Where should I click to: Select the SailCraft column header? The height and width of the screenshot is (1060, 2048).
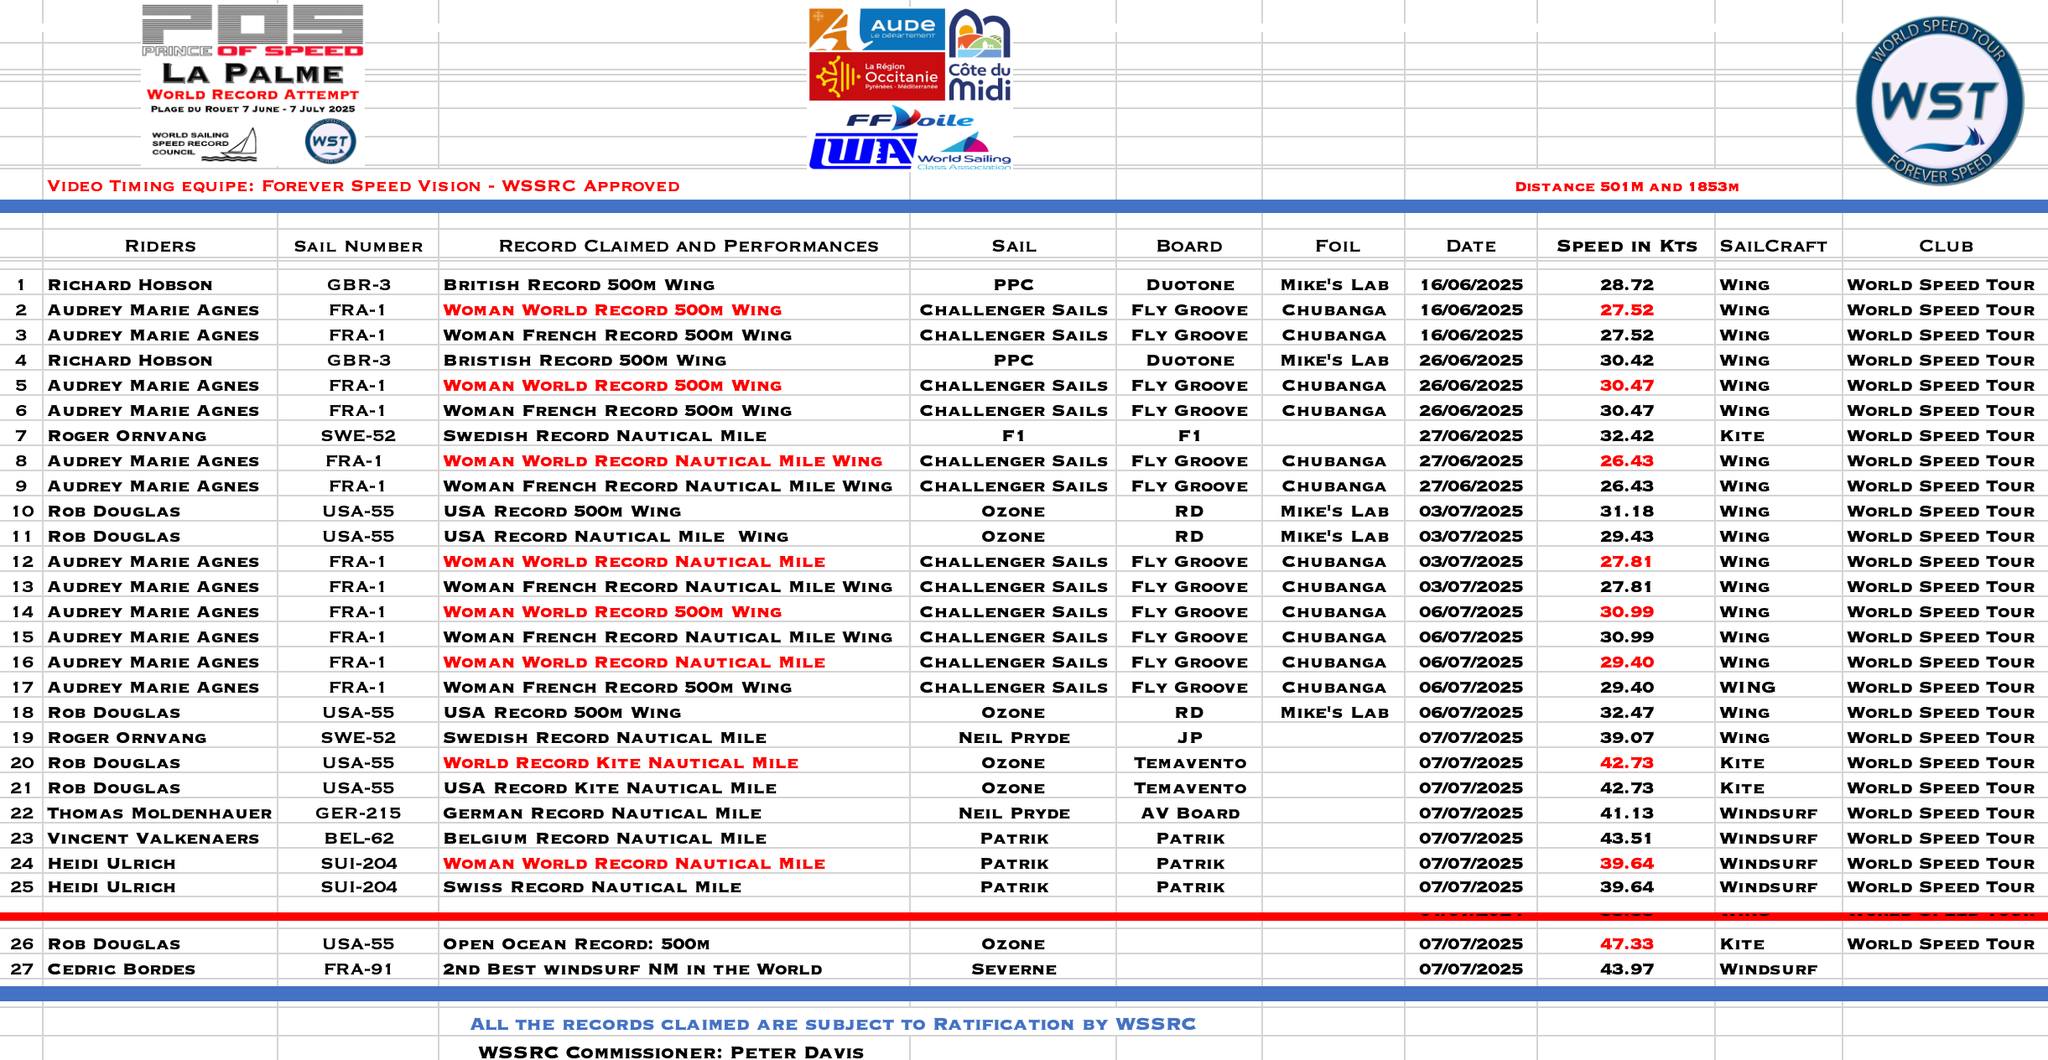click(1773, 246)
